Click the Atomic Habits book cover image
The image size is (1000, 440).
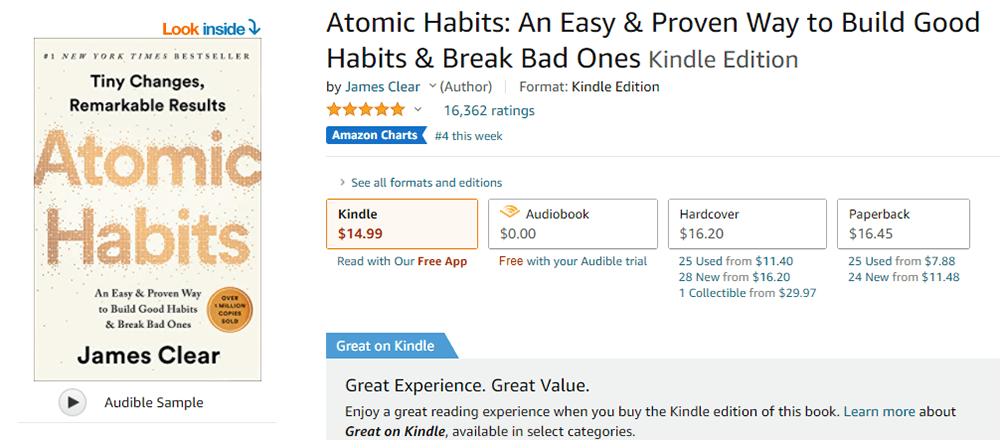pos(148,209)
